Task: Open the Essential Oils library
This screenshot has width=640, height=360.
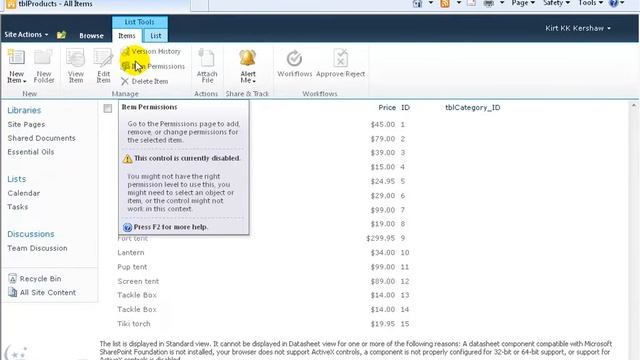Action: pyautogui.click(x=31, y=152)
